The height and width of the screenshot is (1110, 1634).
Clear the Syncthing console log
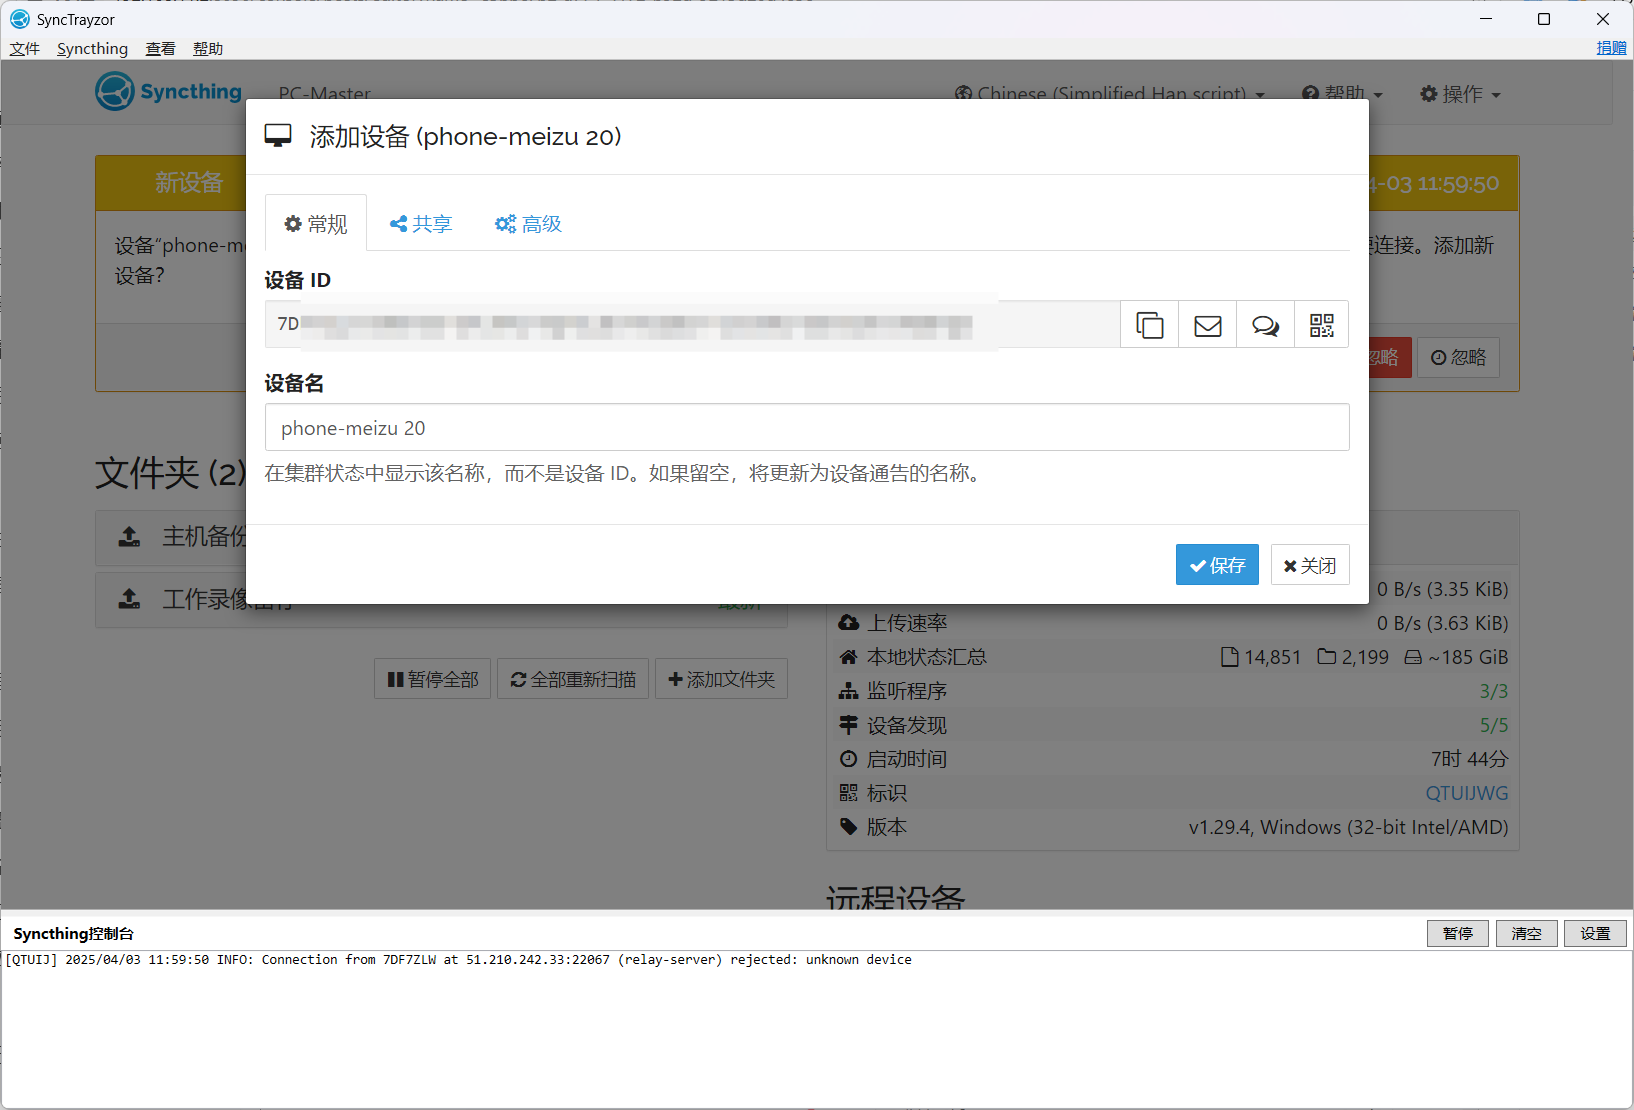[1526, 933]
